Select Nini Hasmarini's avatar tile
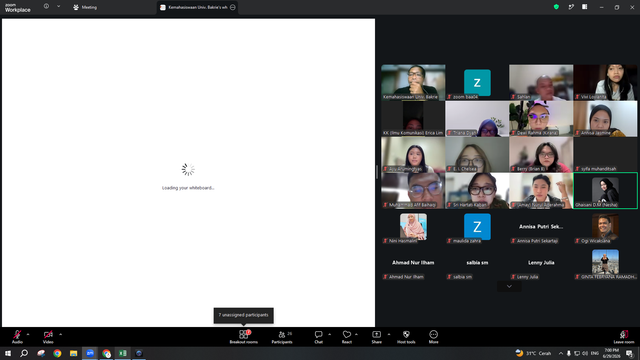640x360 pixels. point(413,227)
